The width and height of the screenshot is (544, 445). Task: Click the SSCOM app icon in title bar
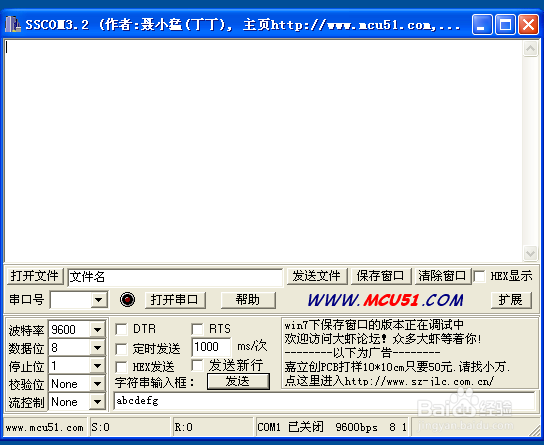click(13, 24)
